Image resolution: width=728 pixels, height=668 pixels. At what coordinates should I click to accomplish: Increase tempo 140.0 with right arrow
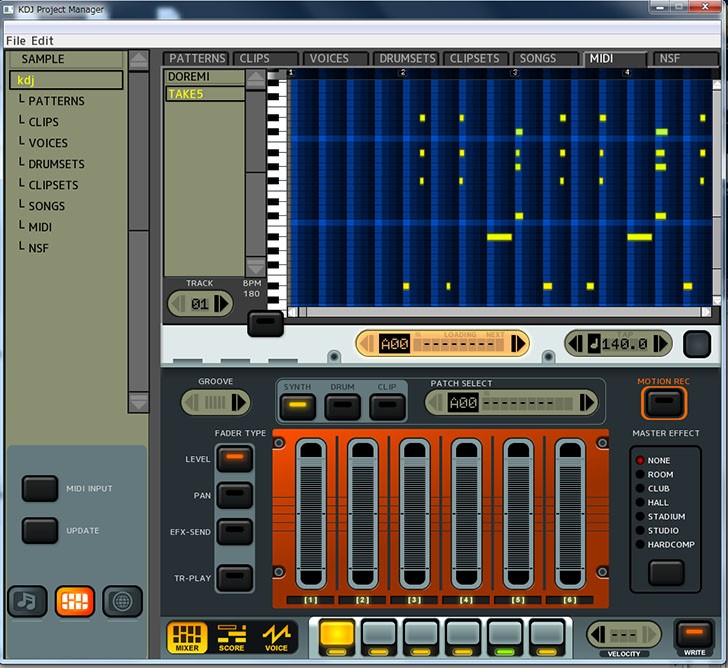661,344
